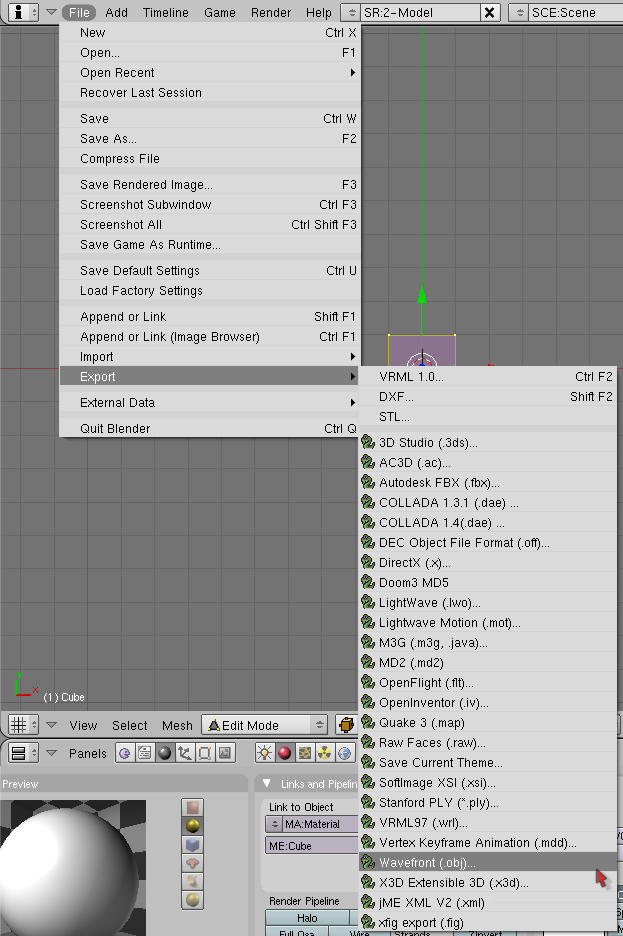
Task: Open the Material buttons red sphere icon
Action: tap(285, 753)
